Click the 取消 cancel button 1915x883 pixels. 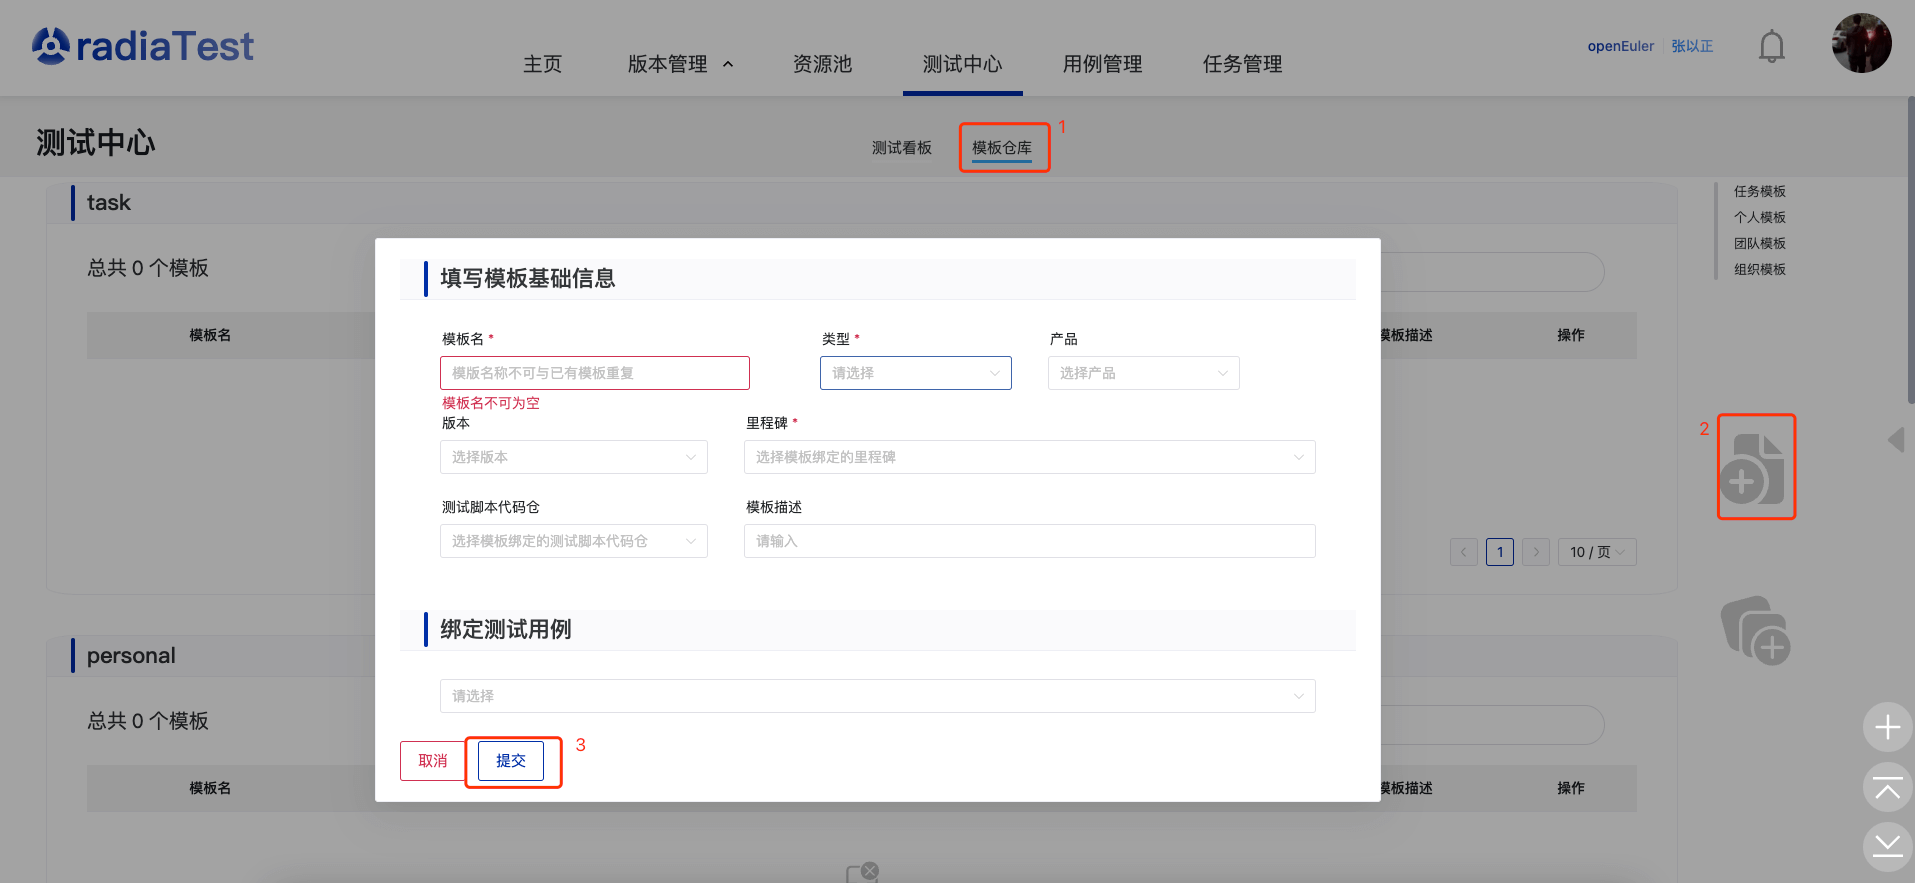(x=432, y=761)
